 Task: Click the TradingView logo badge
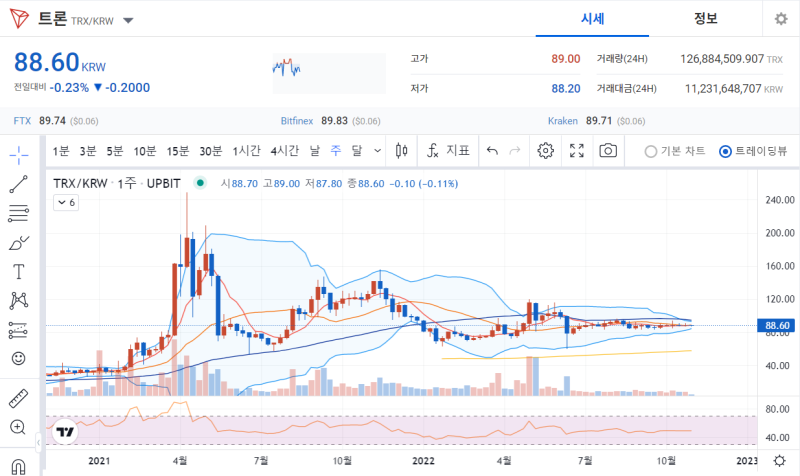point(65,432)
